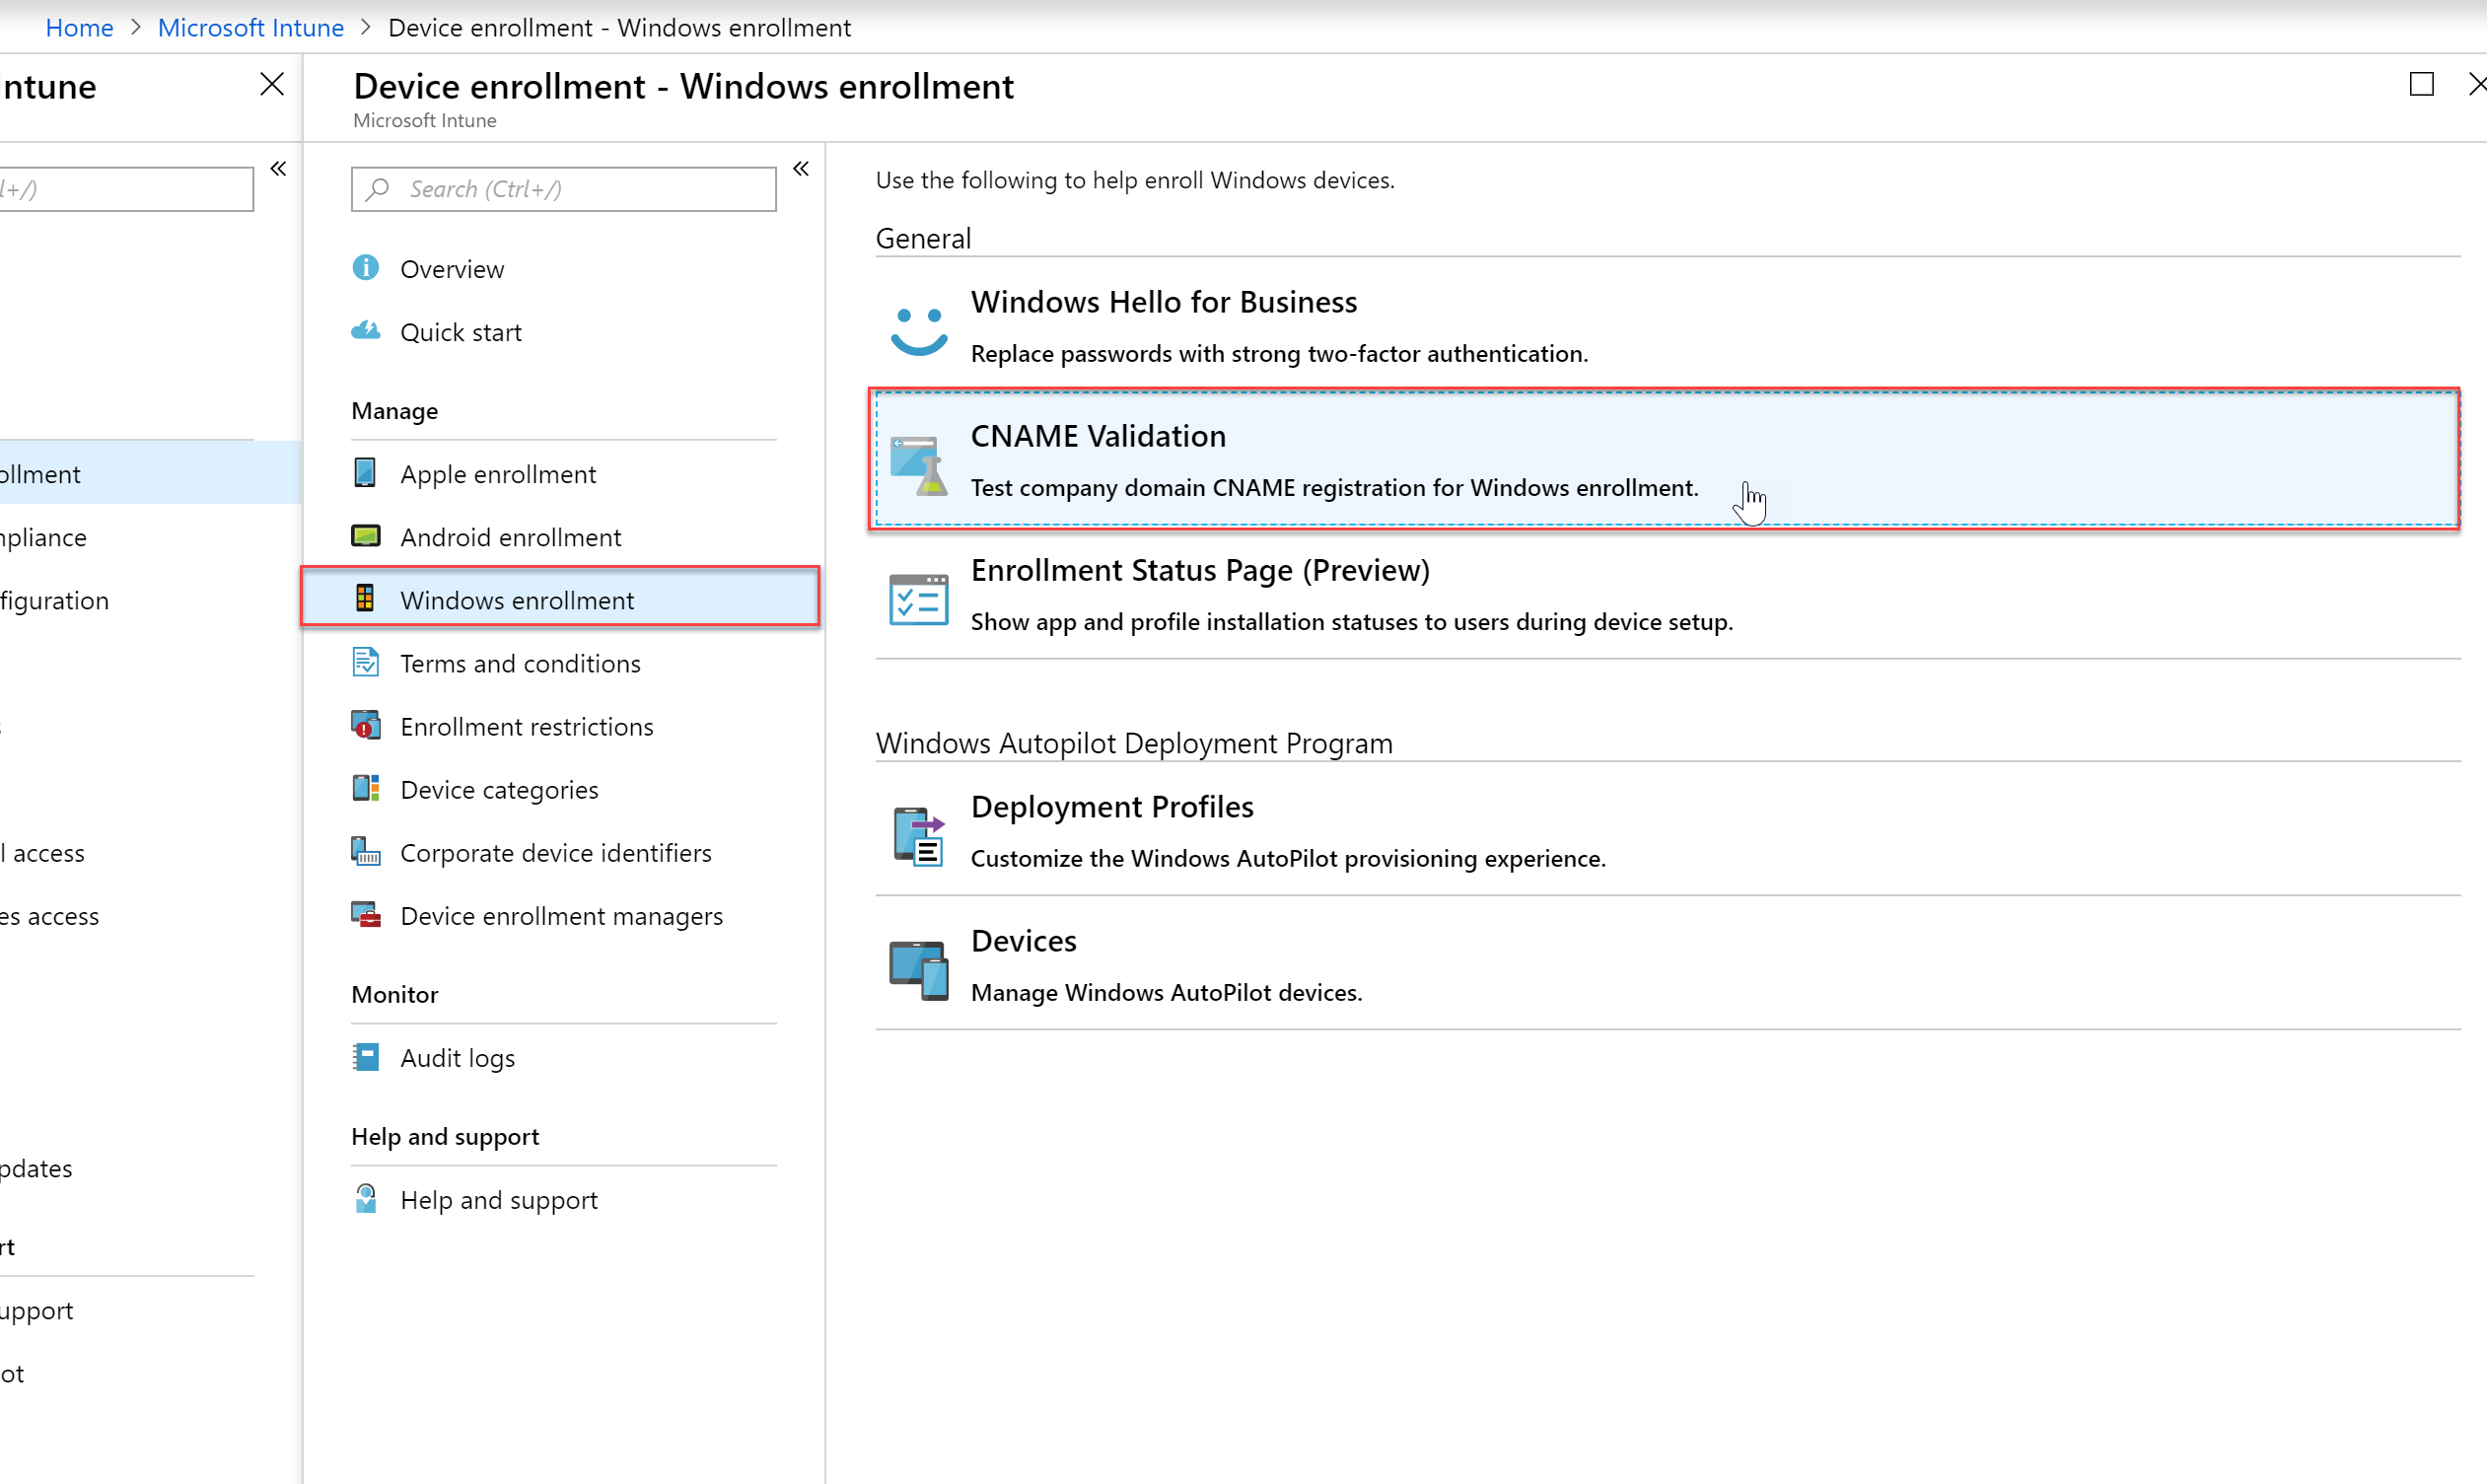Image resolution: width=2487 pixels, height=1484 pixels.
Task: Click the Enrollment restrictions icon
Action: 366,725
